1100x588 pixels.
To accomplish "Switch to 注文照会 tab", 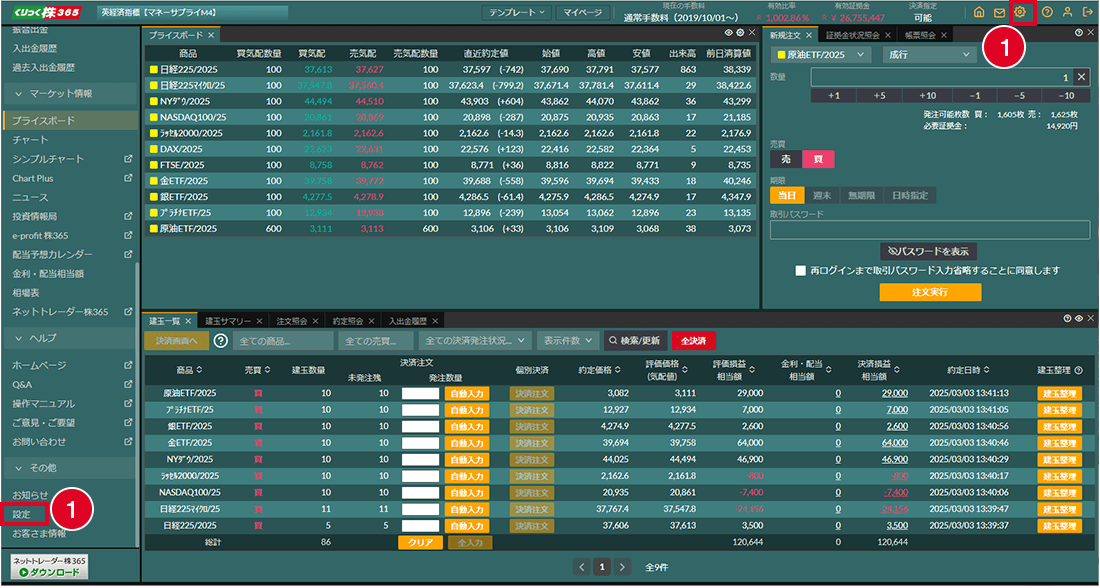I will (x=292, y=321).
